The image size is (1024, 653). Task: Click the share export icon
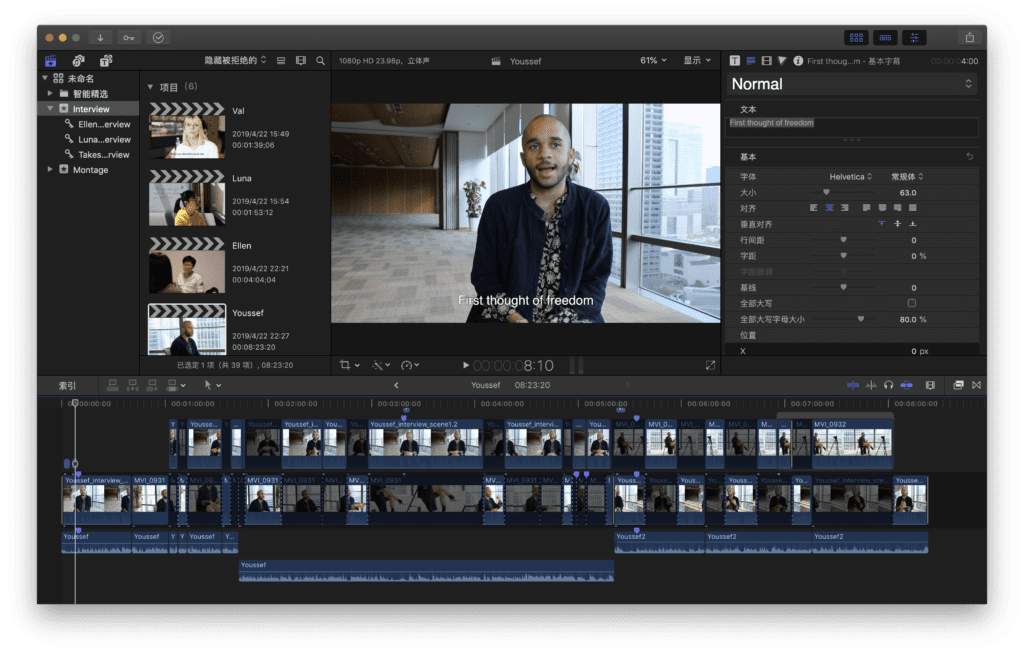click(x=970, y=38)
